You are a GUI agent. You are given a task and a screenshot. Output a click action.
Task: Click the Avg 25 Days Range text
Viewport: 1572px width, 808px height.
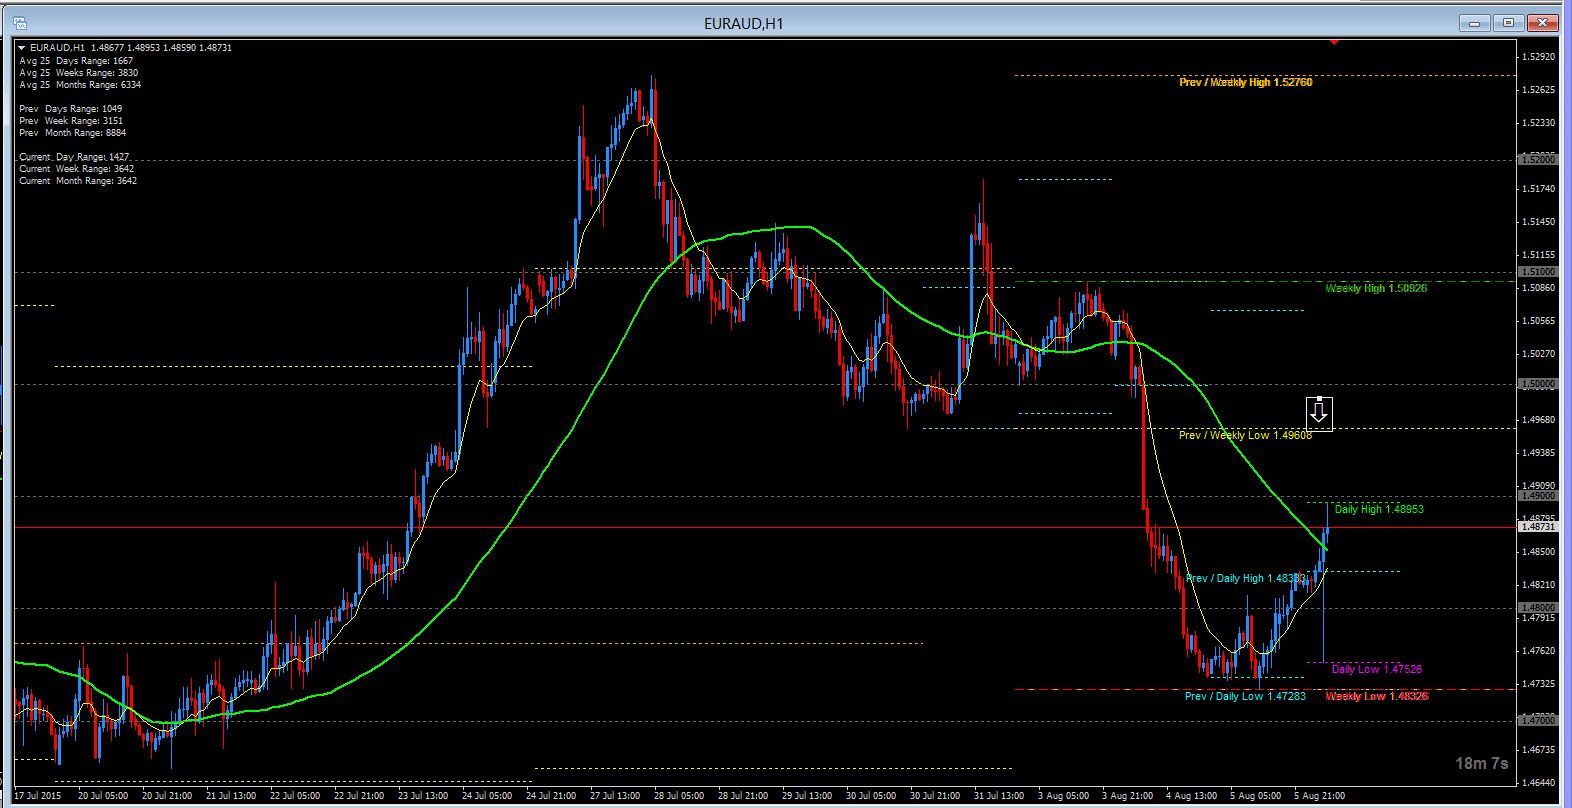click(76, 61)
